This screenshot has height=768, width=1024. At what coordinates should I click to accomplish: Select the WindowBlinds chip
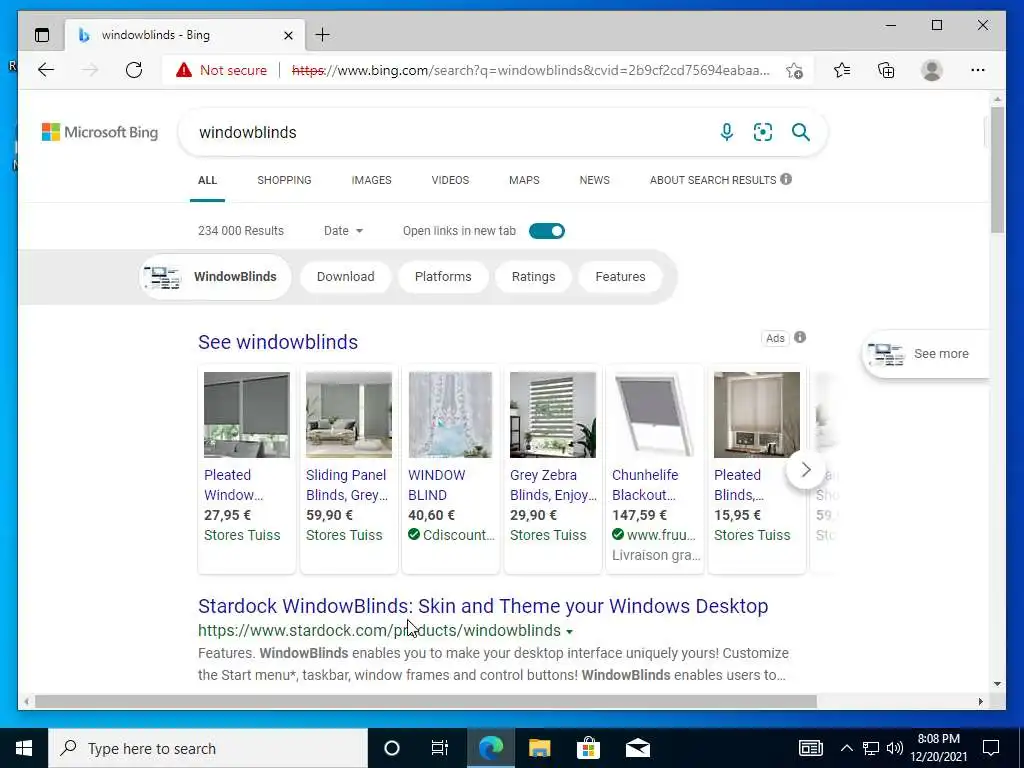coord(216,277)
